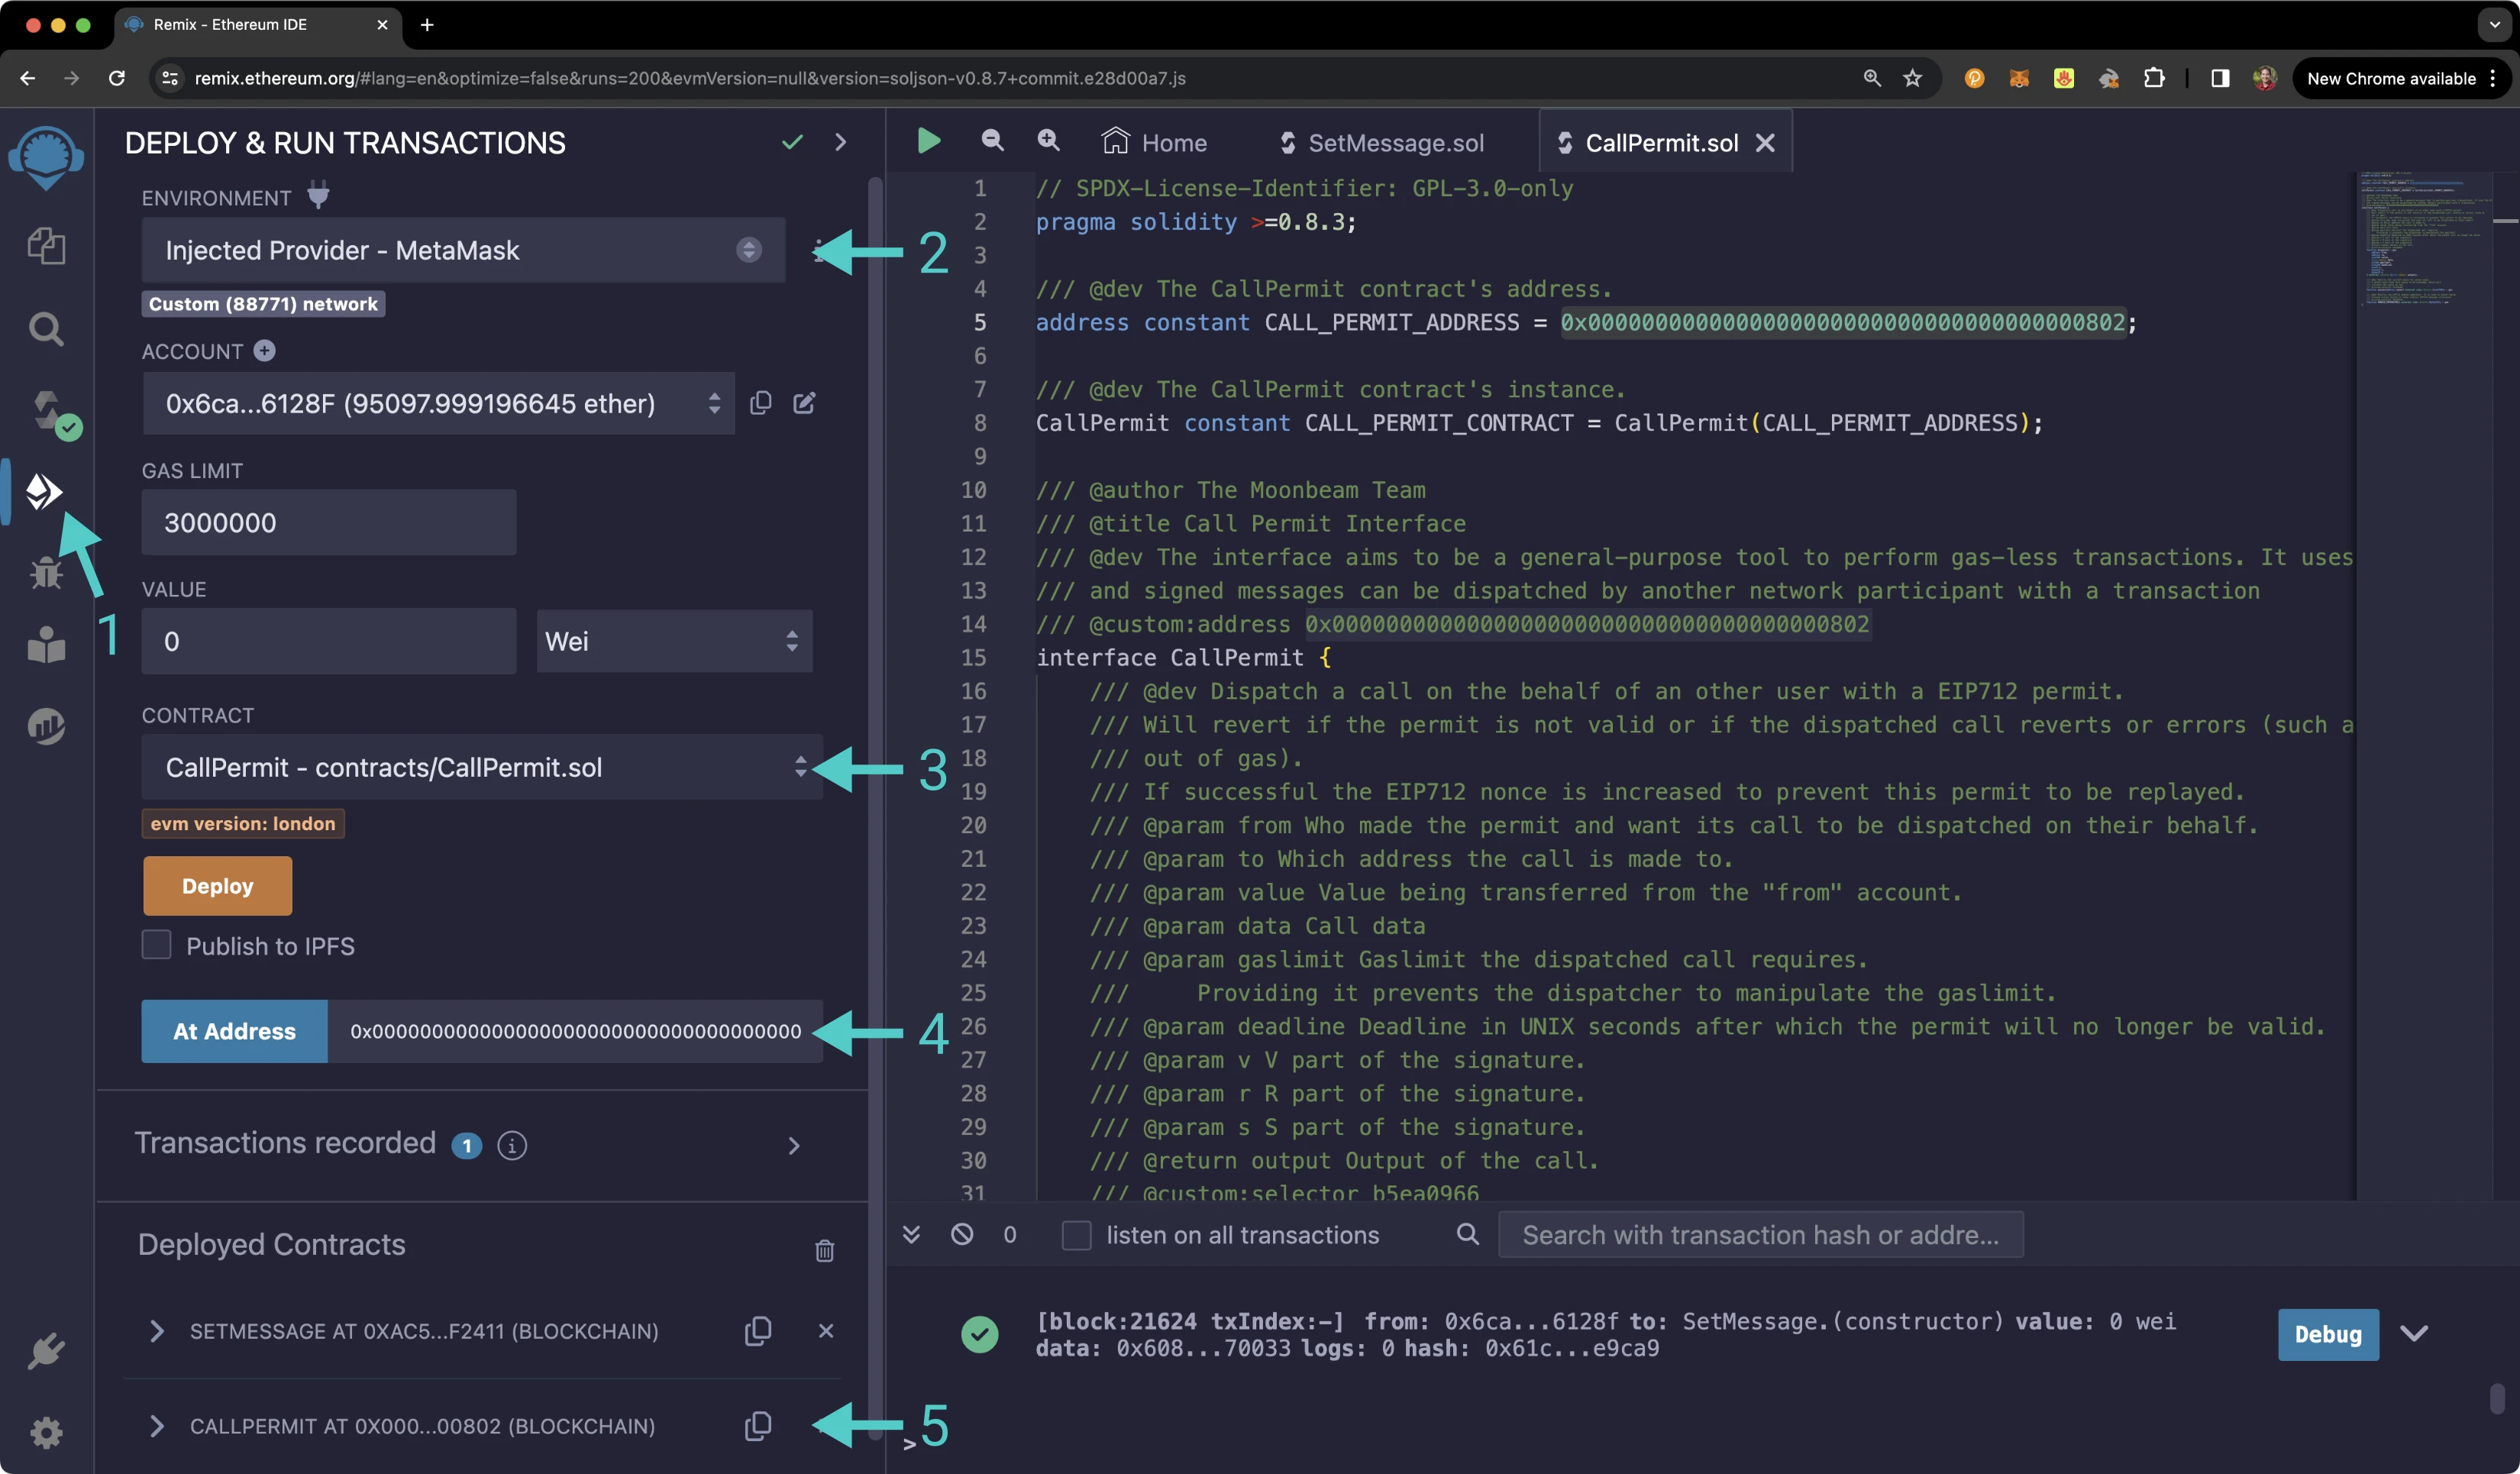
Task: Remove the SETMESSAGE deployed contract
Action: (x=826, y=1330)
